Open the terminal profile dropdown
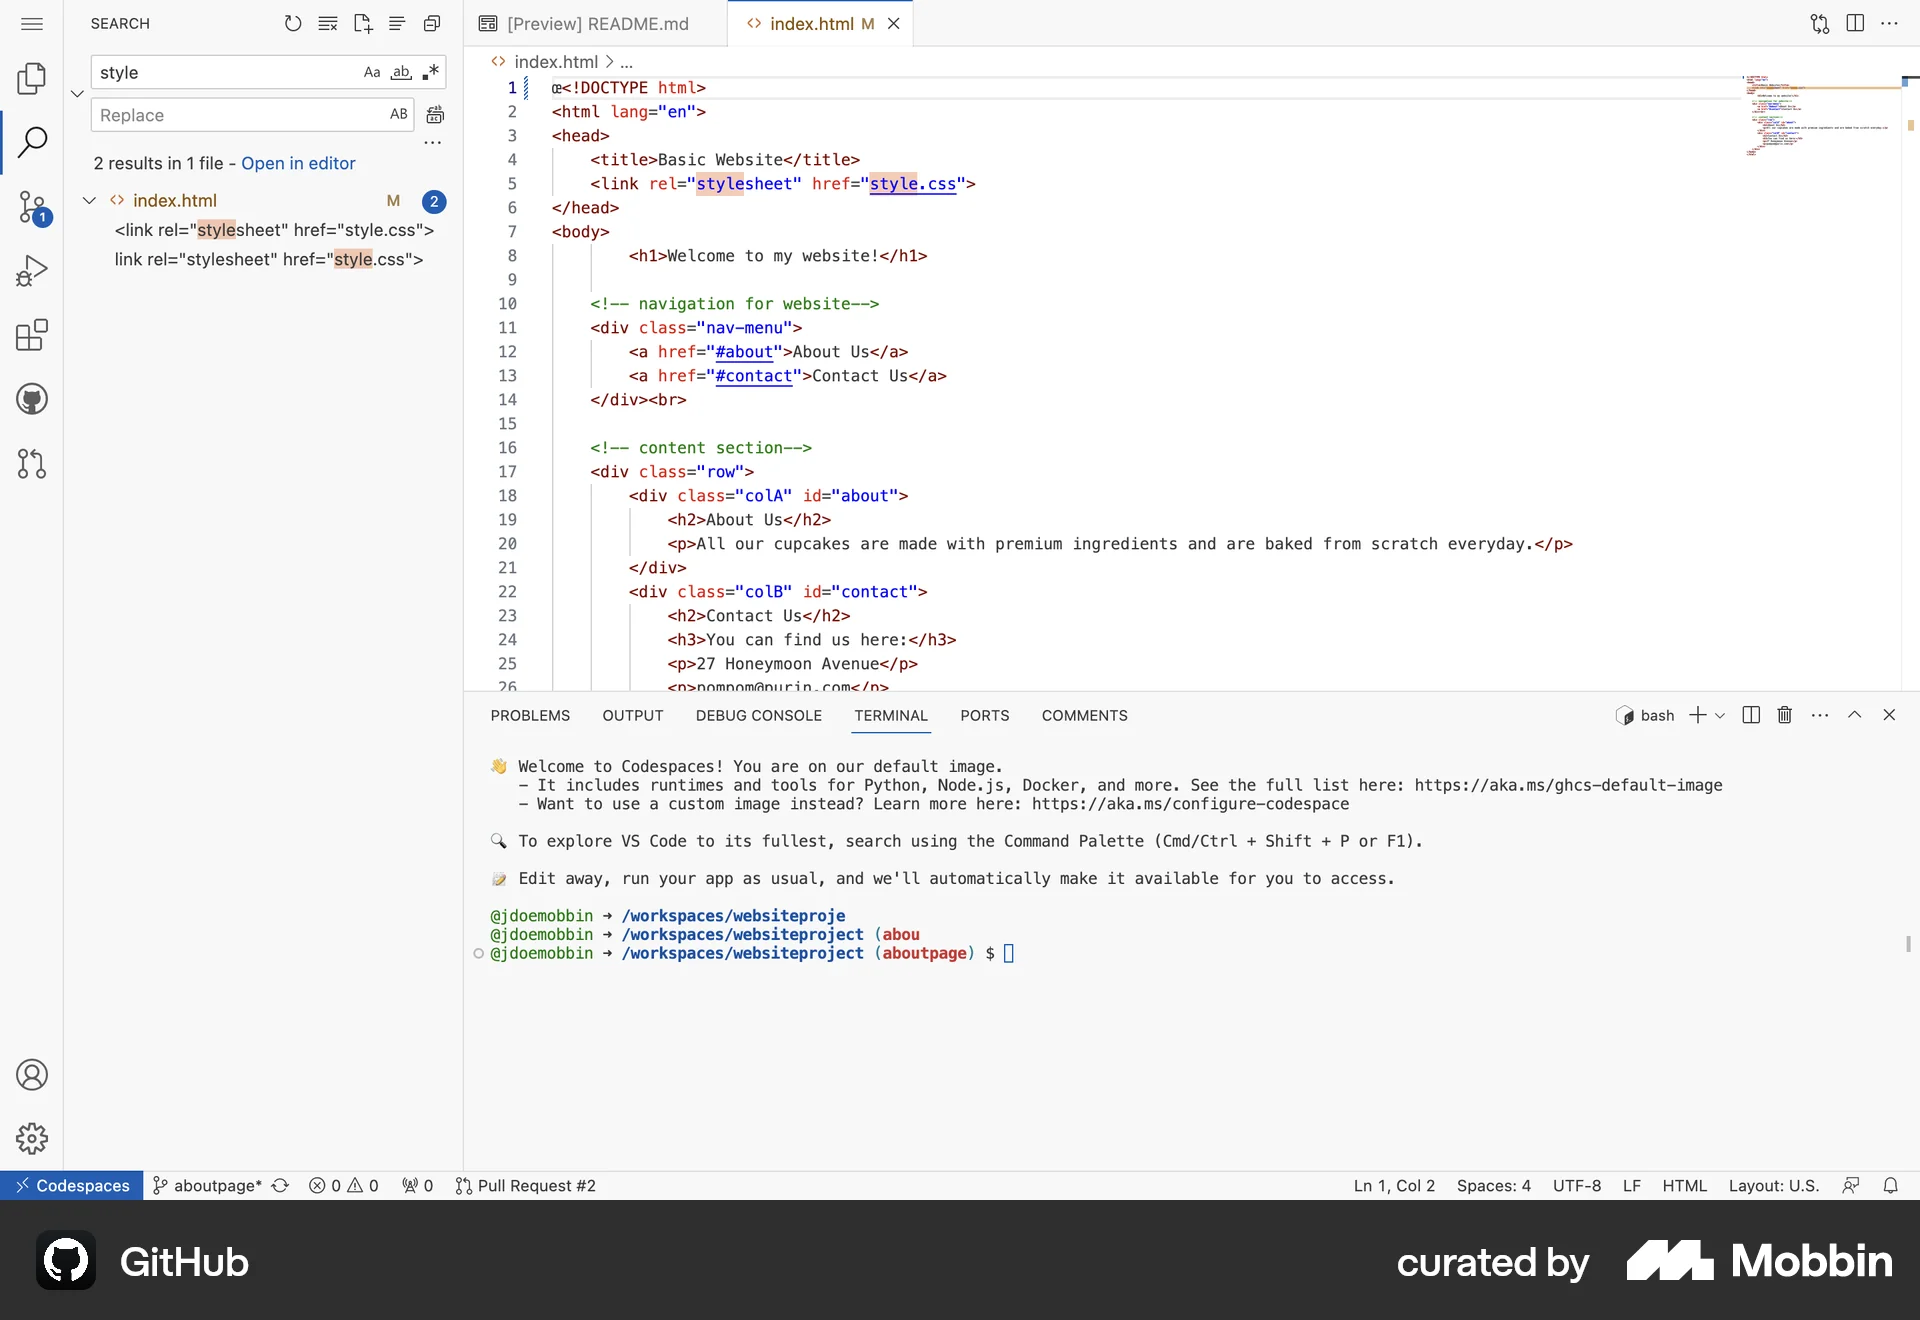The image size is (1920, 1320). click(x=1718, y=715)
